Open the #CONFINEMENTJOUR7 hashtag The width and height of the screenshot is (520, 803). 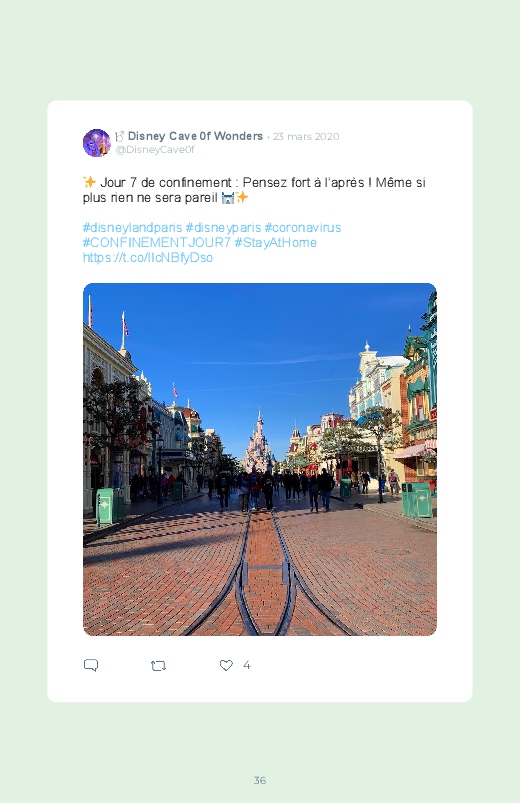tap(157, 242)
